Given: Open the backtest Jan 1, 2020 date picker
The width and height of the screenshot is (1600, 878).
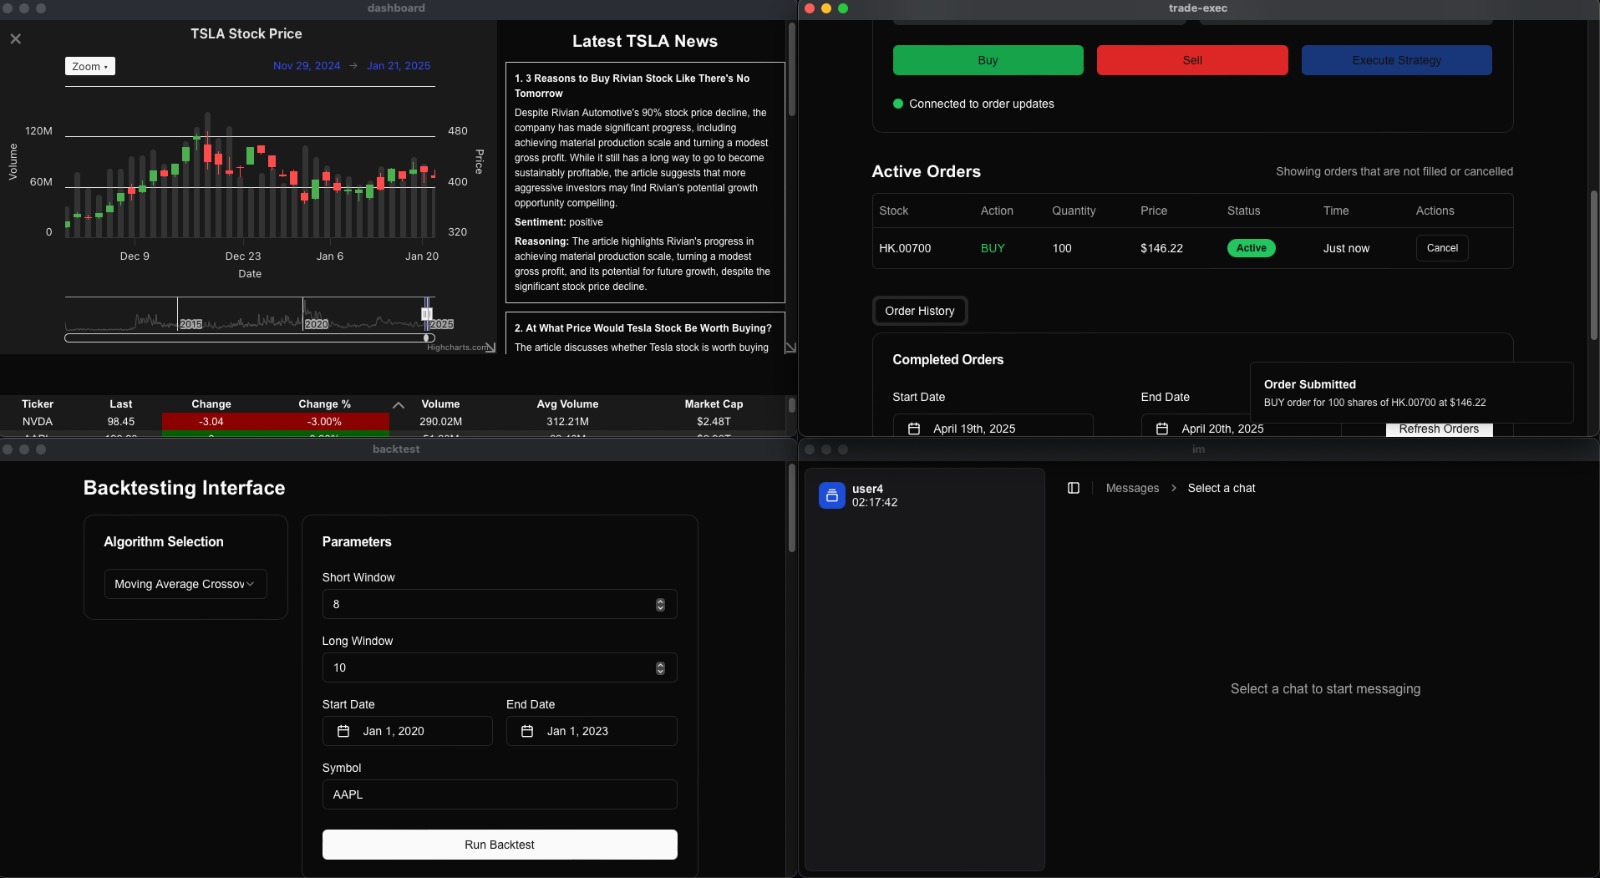Looking at the screenshot, I should 407,731.
